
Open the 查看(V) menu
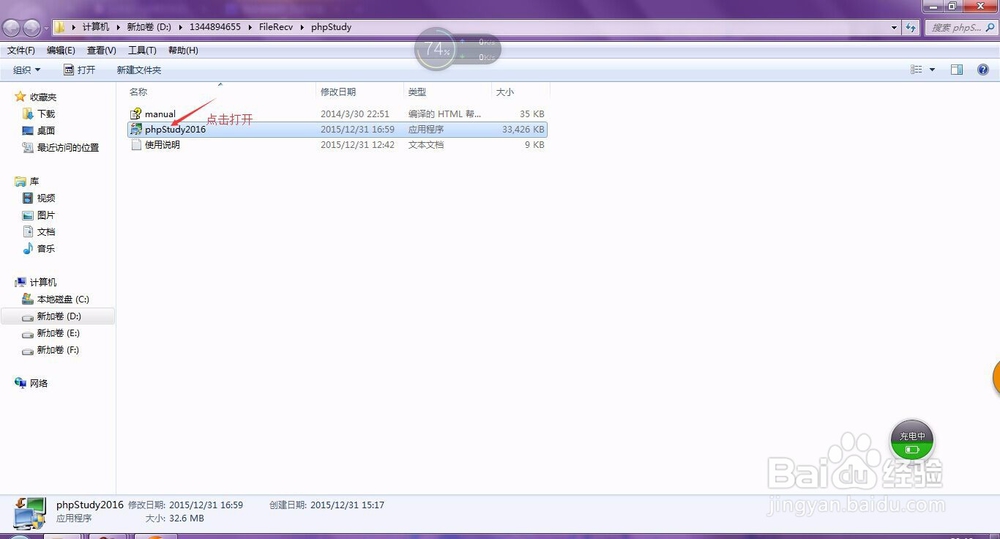point(101,50)
